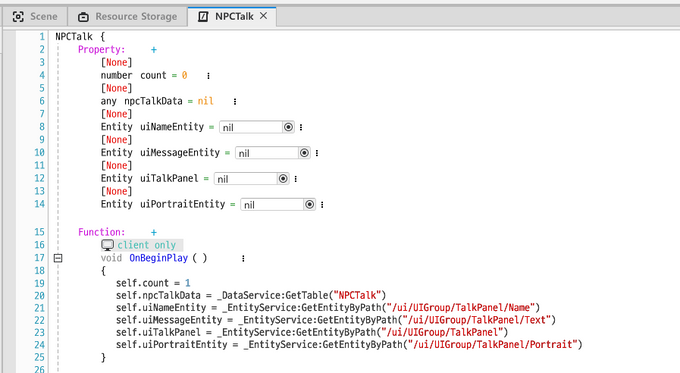680x373 pixels.
Task: Place cursor on self.count = 1 line
Action: click(x=153, y=283)
